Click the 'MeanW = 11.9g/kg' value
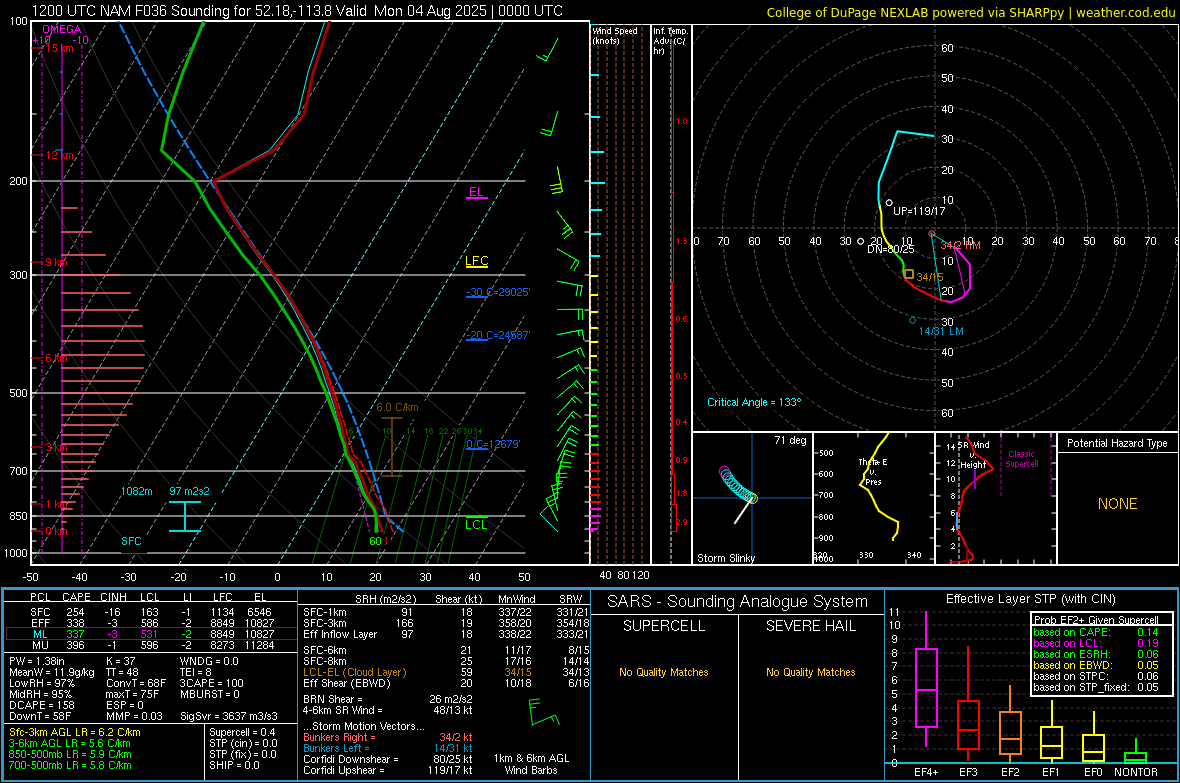 pyautogui.click(x=52, y=672)
